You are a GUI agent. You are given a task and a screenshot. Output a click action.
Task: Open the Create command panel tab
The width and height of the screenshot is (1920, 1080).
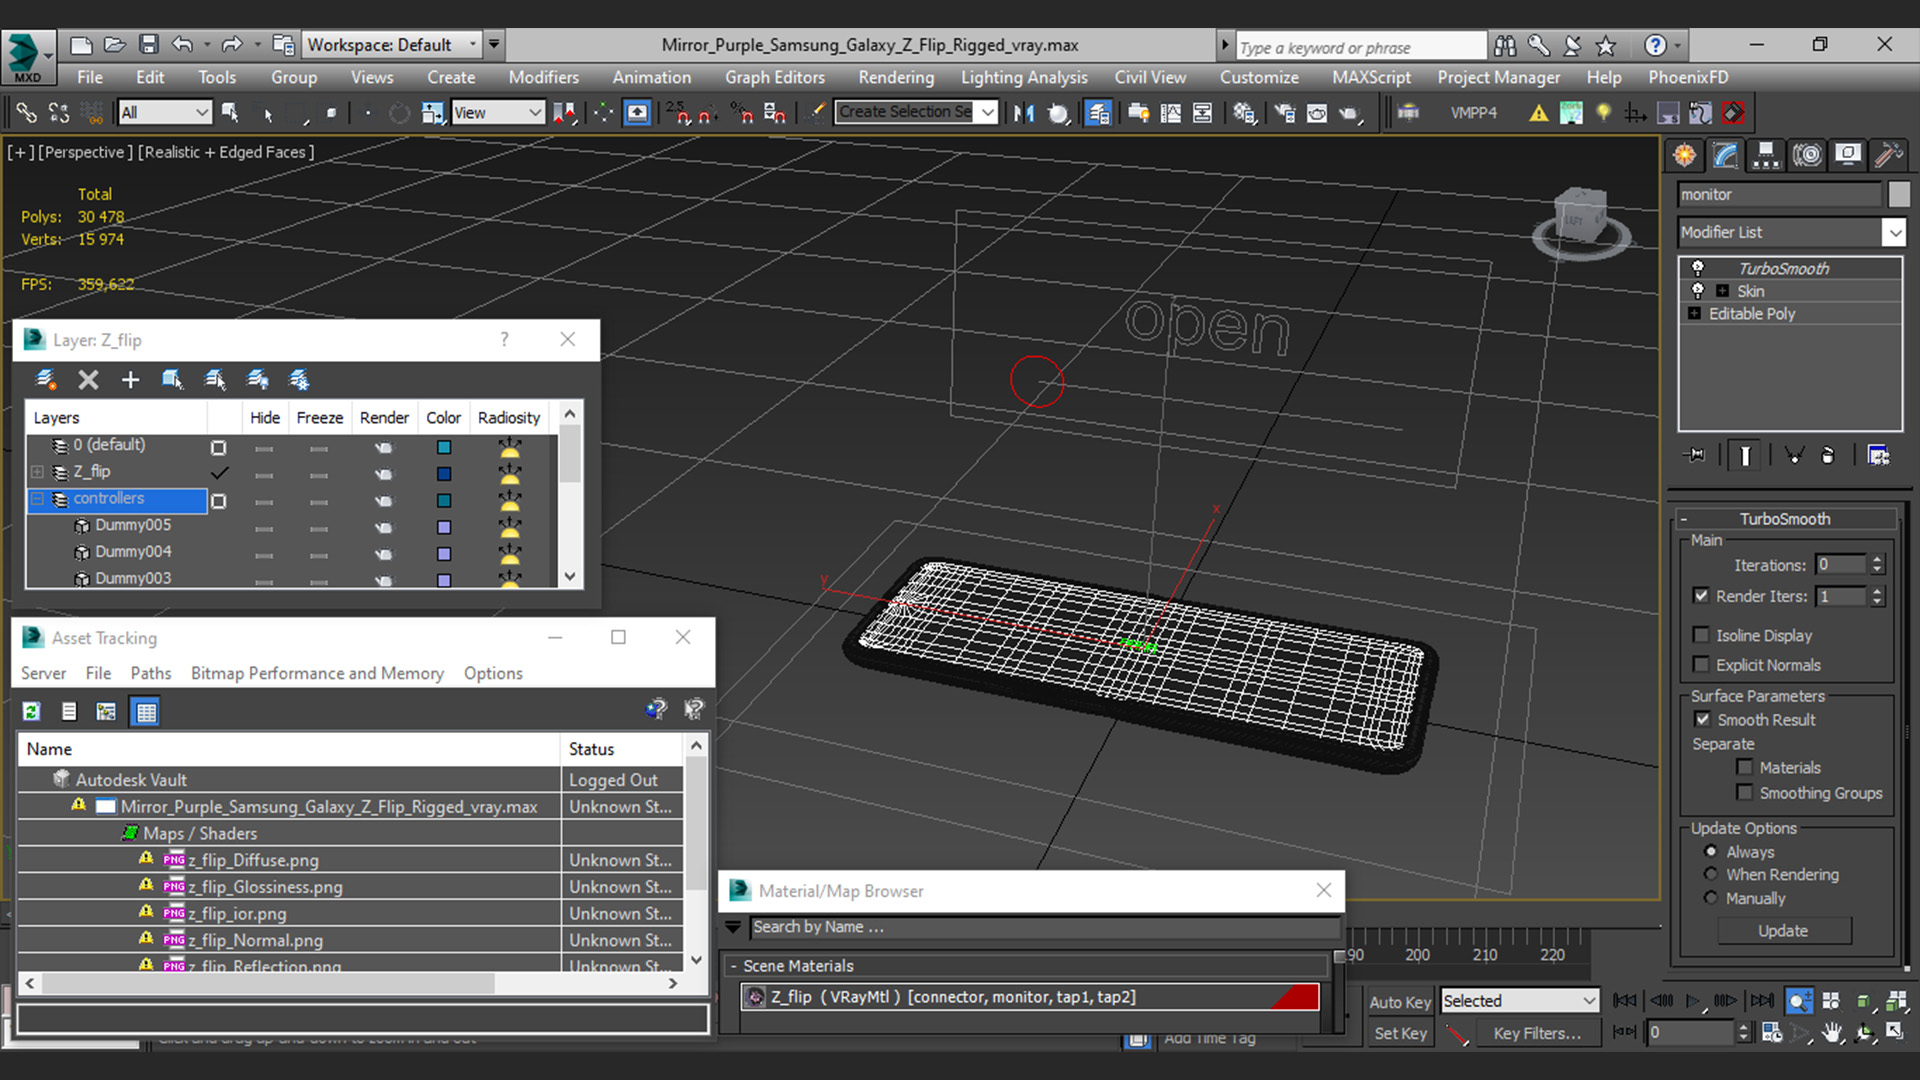tap(1685, 155)
